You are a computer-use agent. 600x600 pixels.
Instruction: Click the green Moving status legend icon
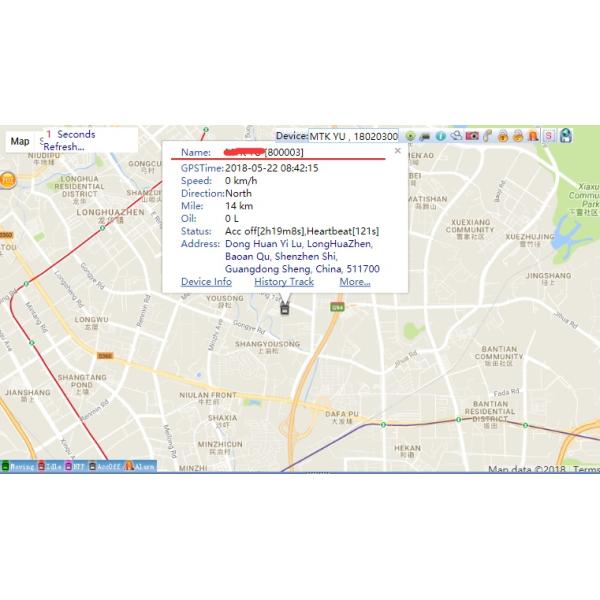click(5, 466)
